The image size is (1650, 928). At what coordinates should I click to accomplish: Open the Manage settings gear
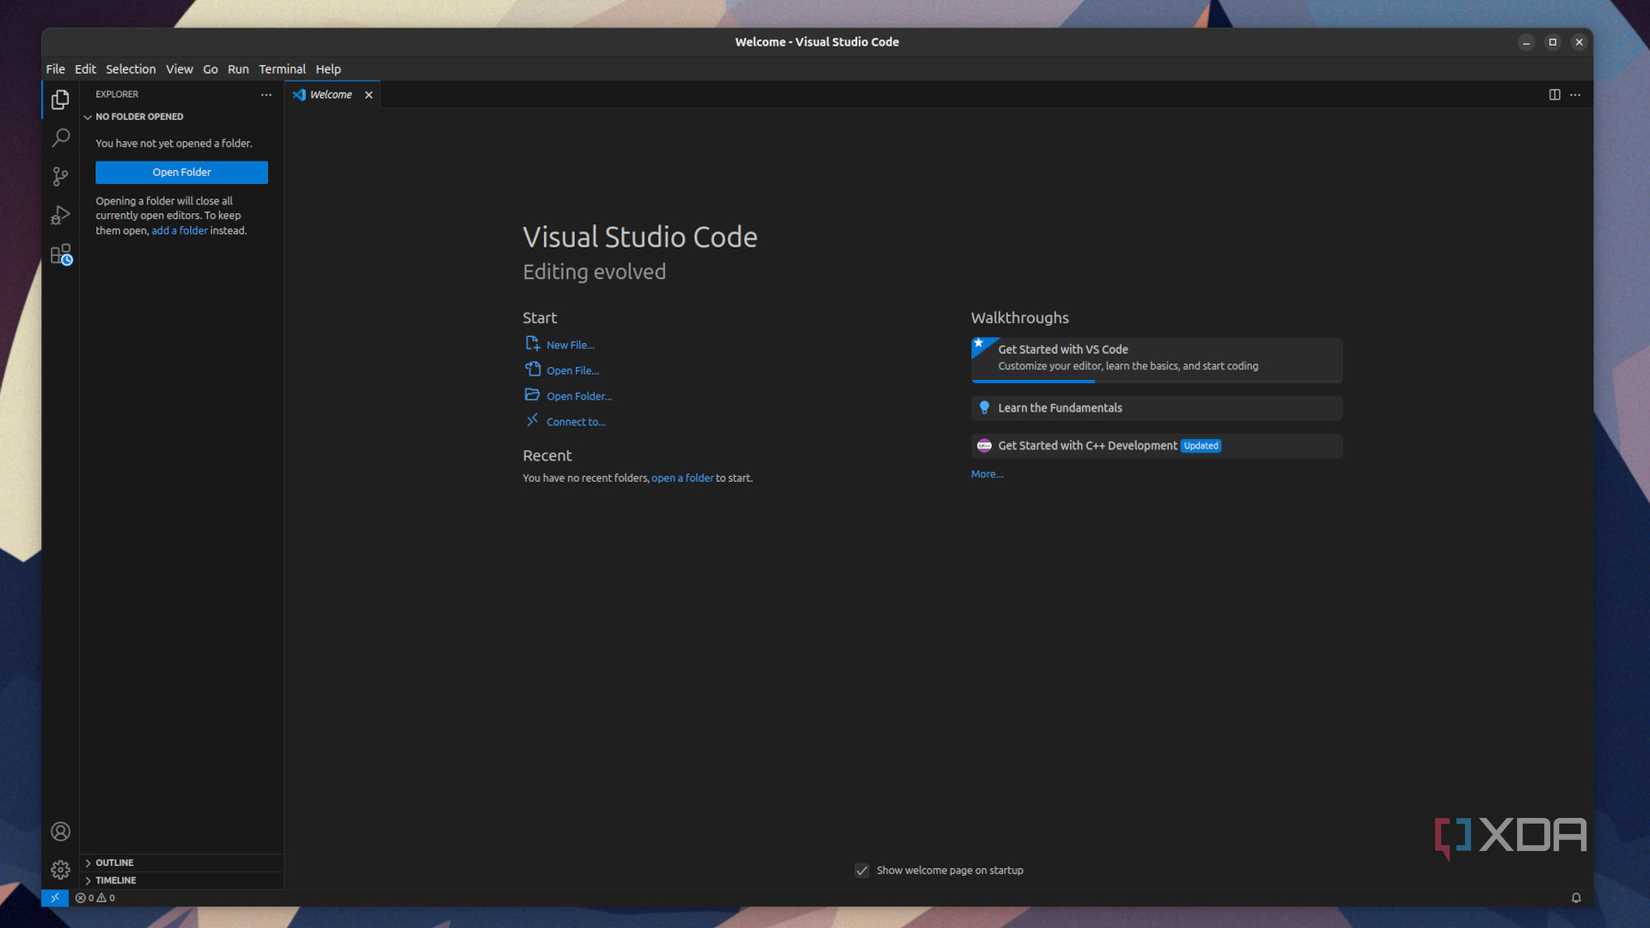click(x=60, y=869)
